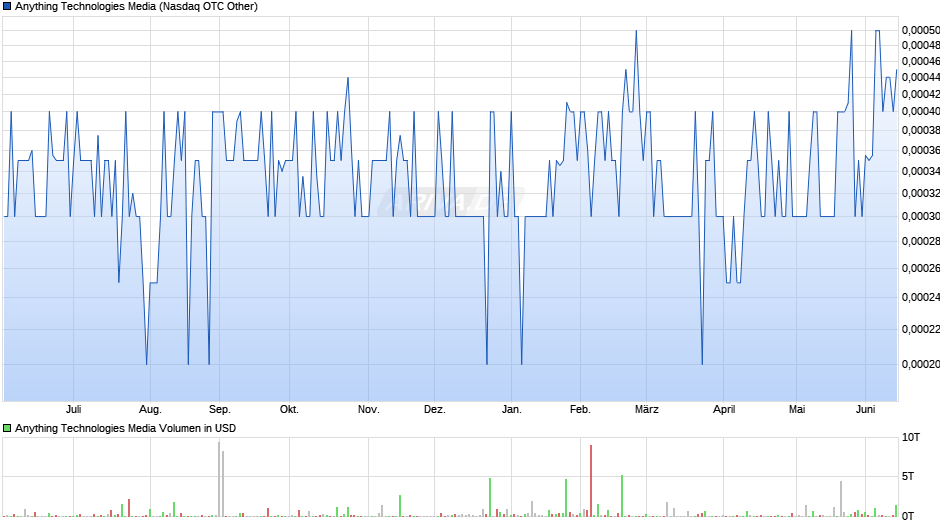Screen dimensions: 940x526
Task: Click the tall red volume bar in February
Action: coord(590,480)
